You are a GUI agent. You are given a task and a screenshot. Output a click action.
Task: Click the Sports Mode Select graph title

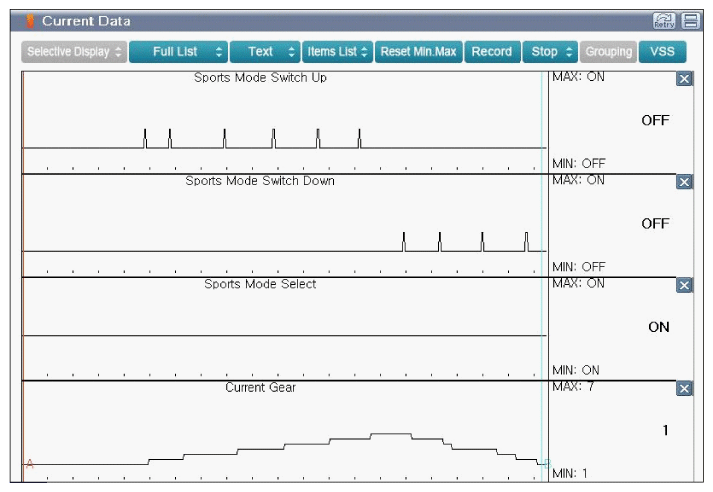pyautogui.click(x=260, y=284)
